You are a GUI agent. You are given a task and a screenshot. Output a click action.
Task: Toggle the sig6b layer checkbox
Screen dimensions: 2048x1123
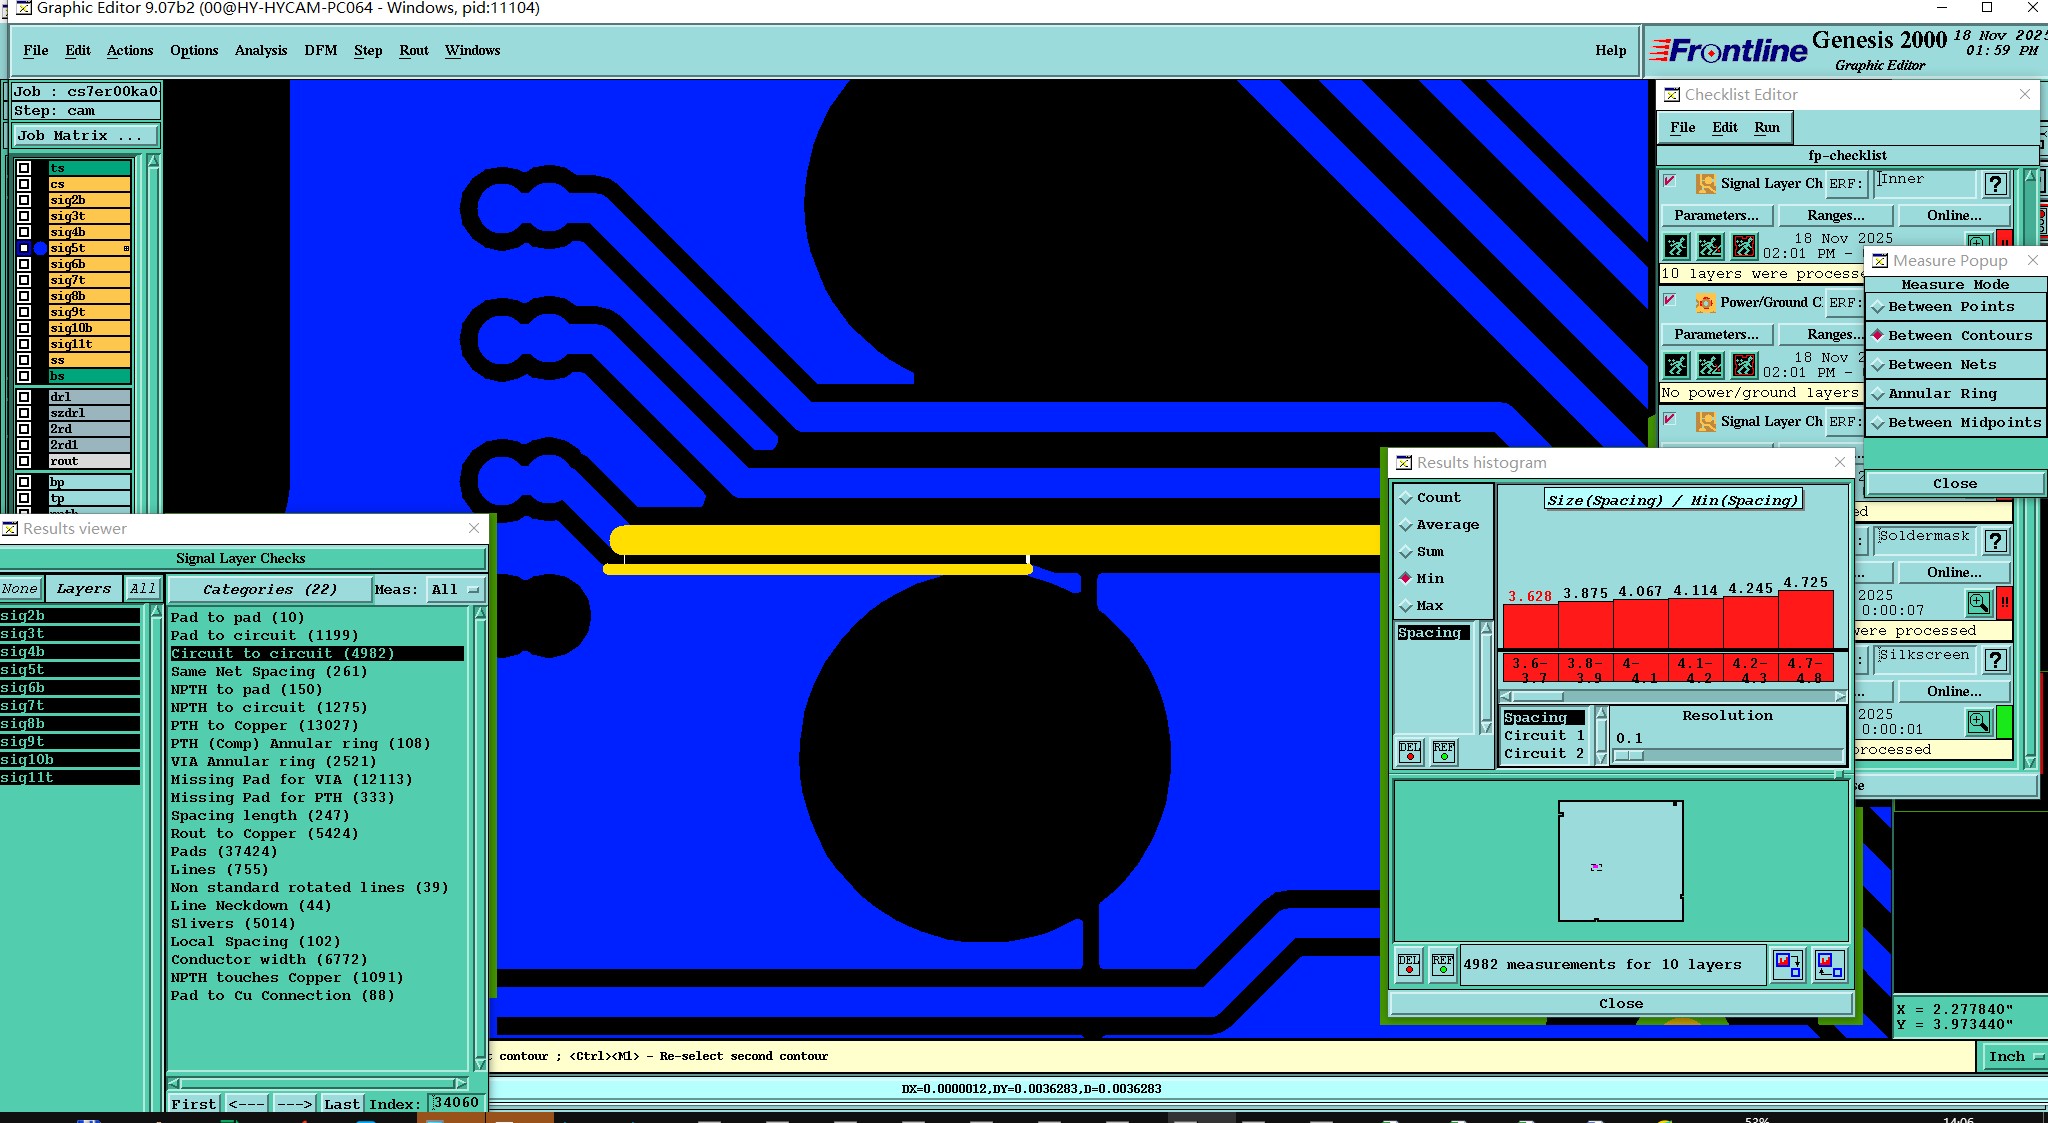coord(24,264)
